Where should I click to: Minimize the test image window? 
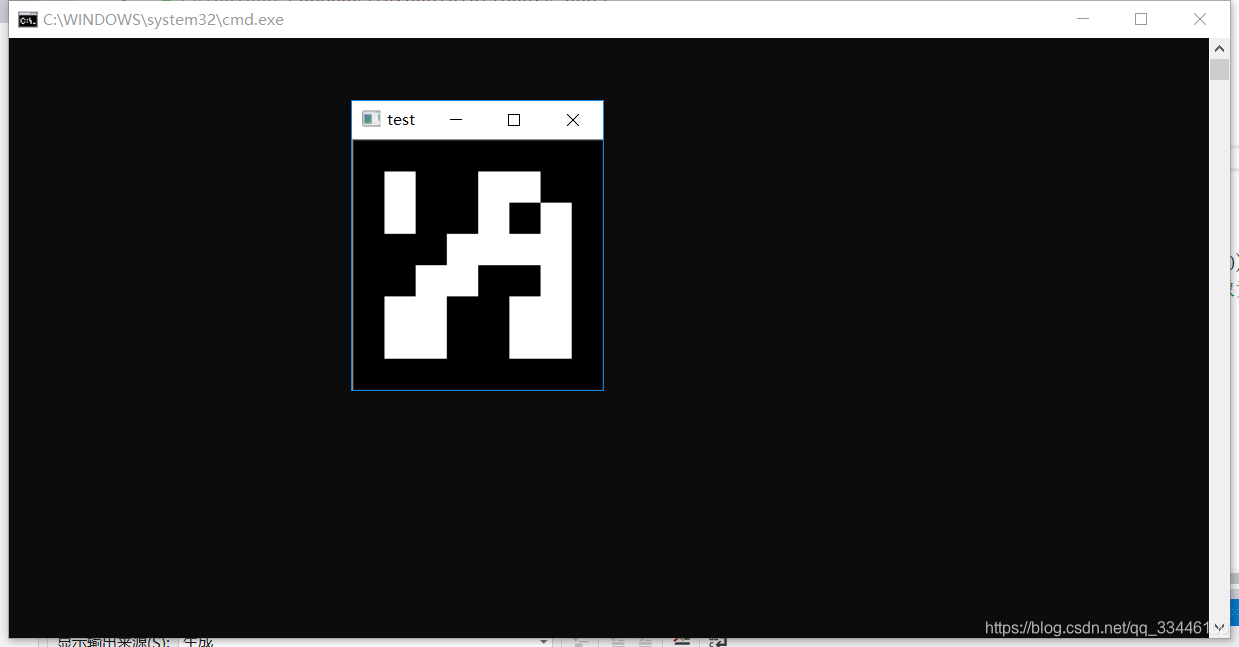pyautogui.click(x=456, y=120)
